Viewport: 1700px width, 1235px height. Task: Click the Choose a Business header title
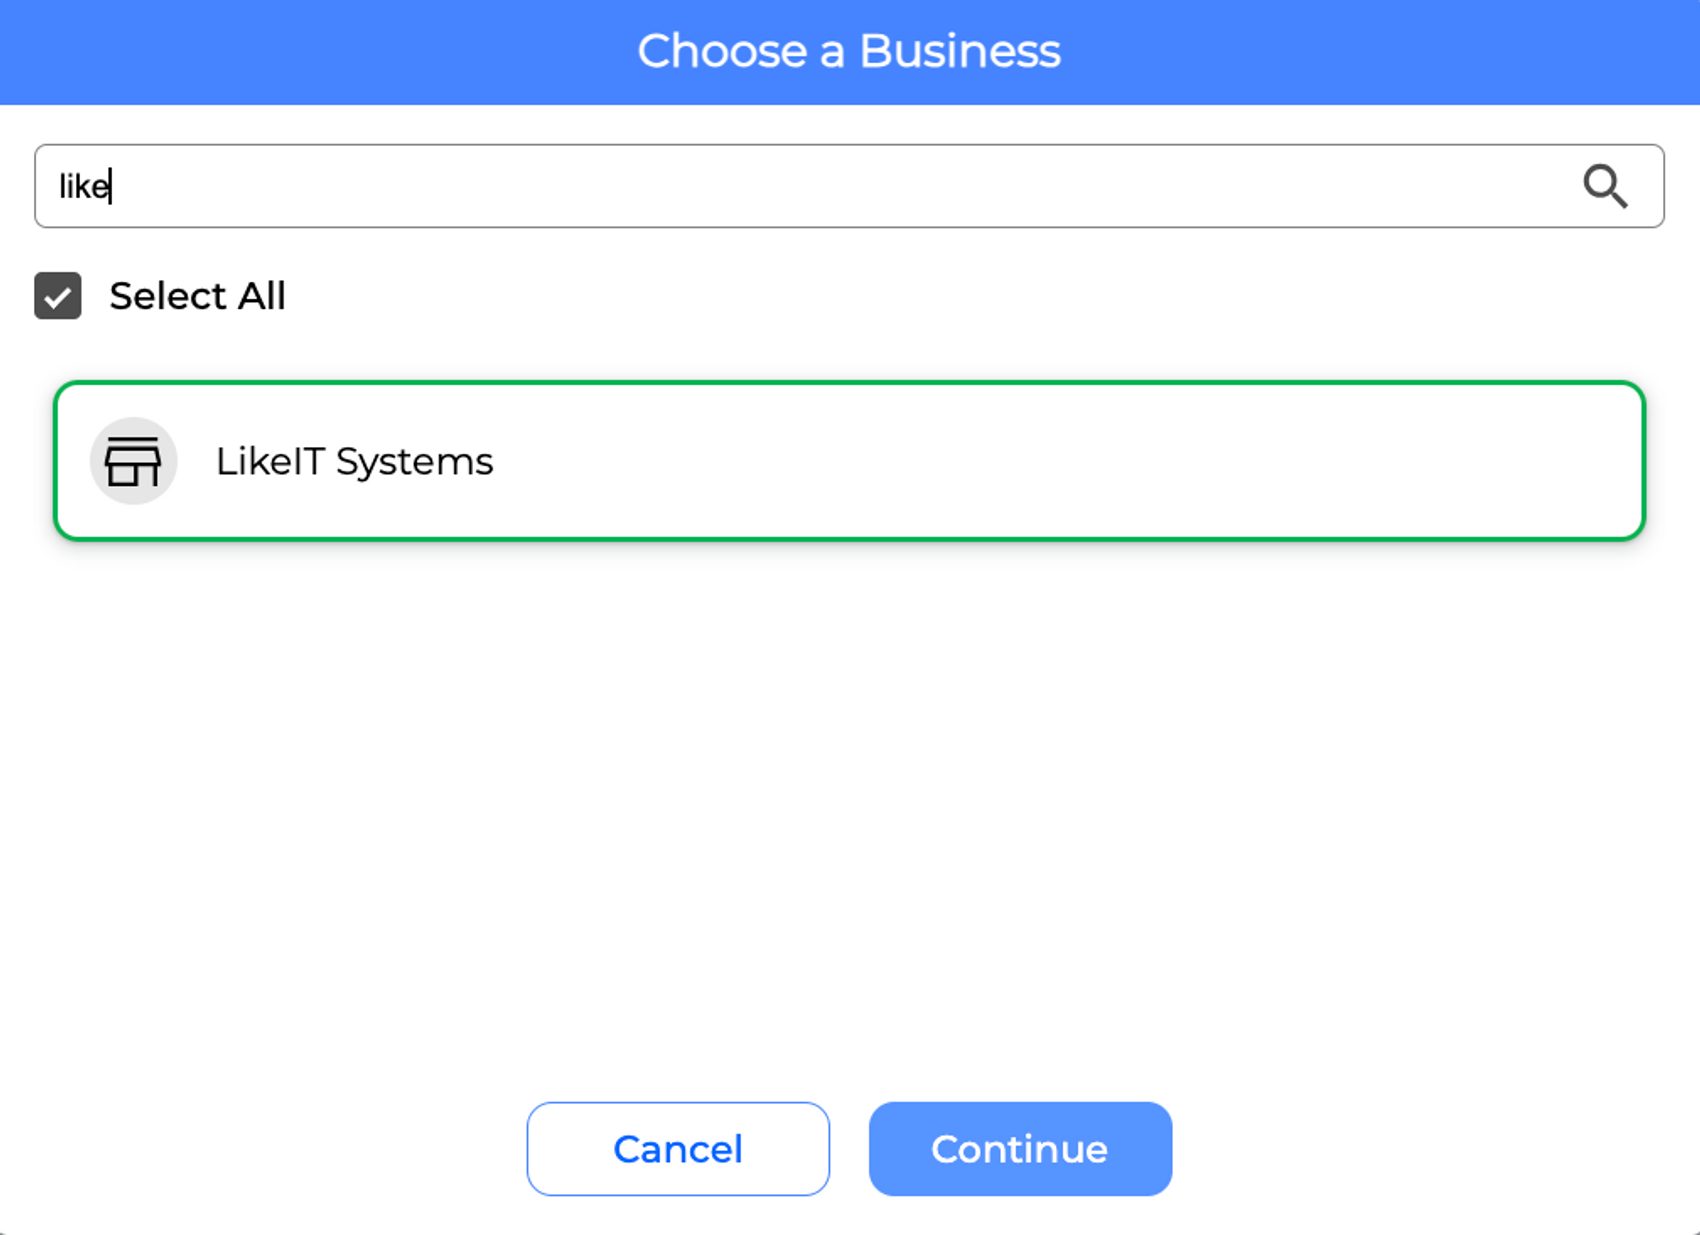[849, 51]
